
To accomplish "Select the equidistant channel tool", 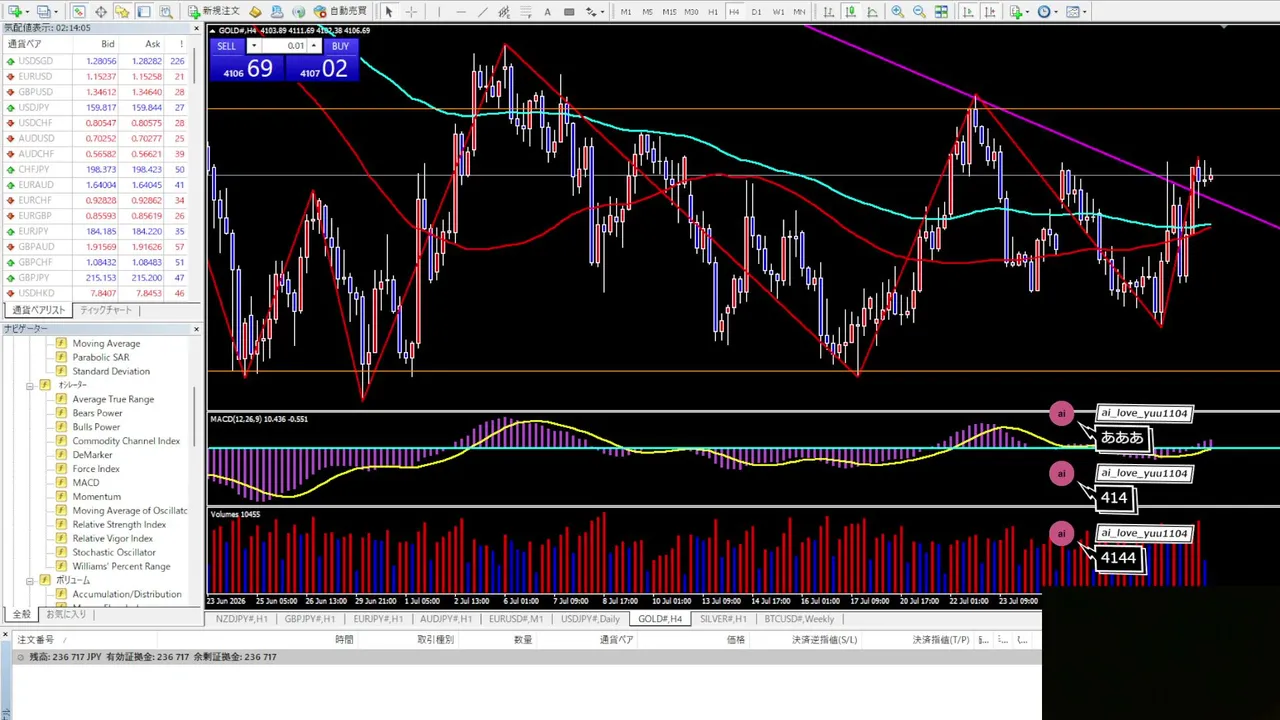I will 504,12.
